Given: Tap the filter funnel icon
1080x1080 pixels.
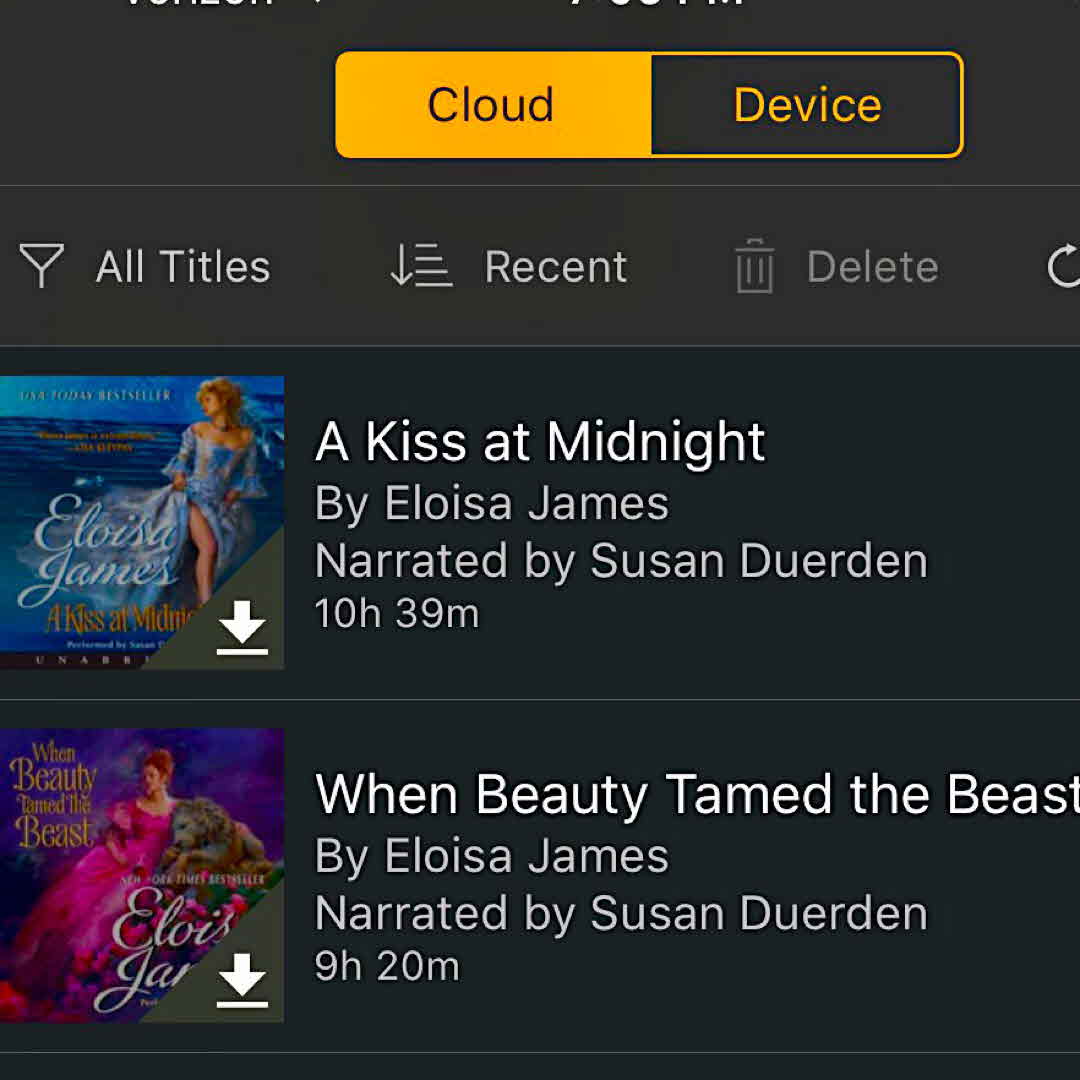Looking at the screenshot, I should pyautogui.click(x=42, y=266).
